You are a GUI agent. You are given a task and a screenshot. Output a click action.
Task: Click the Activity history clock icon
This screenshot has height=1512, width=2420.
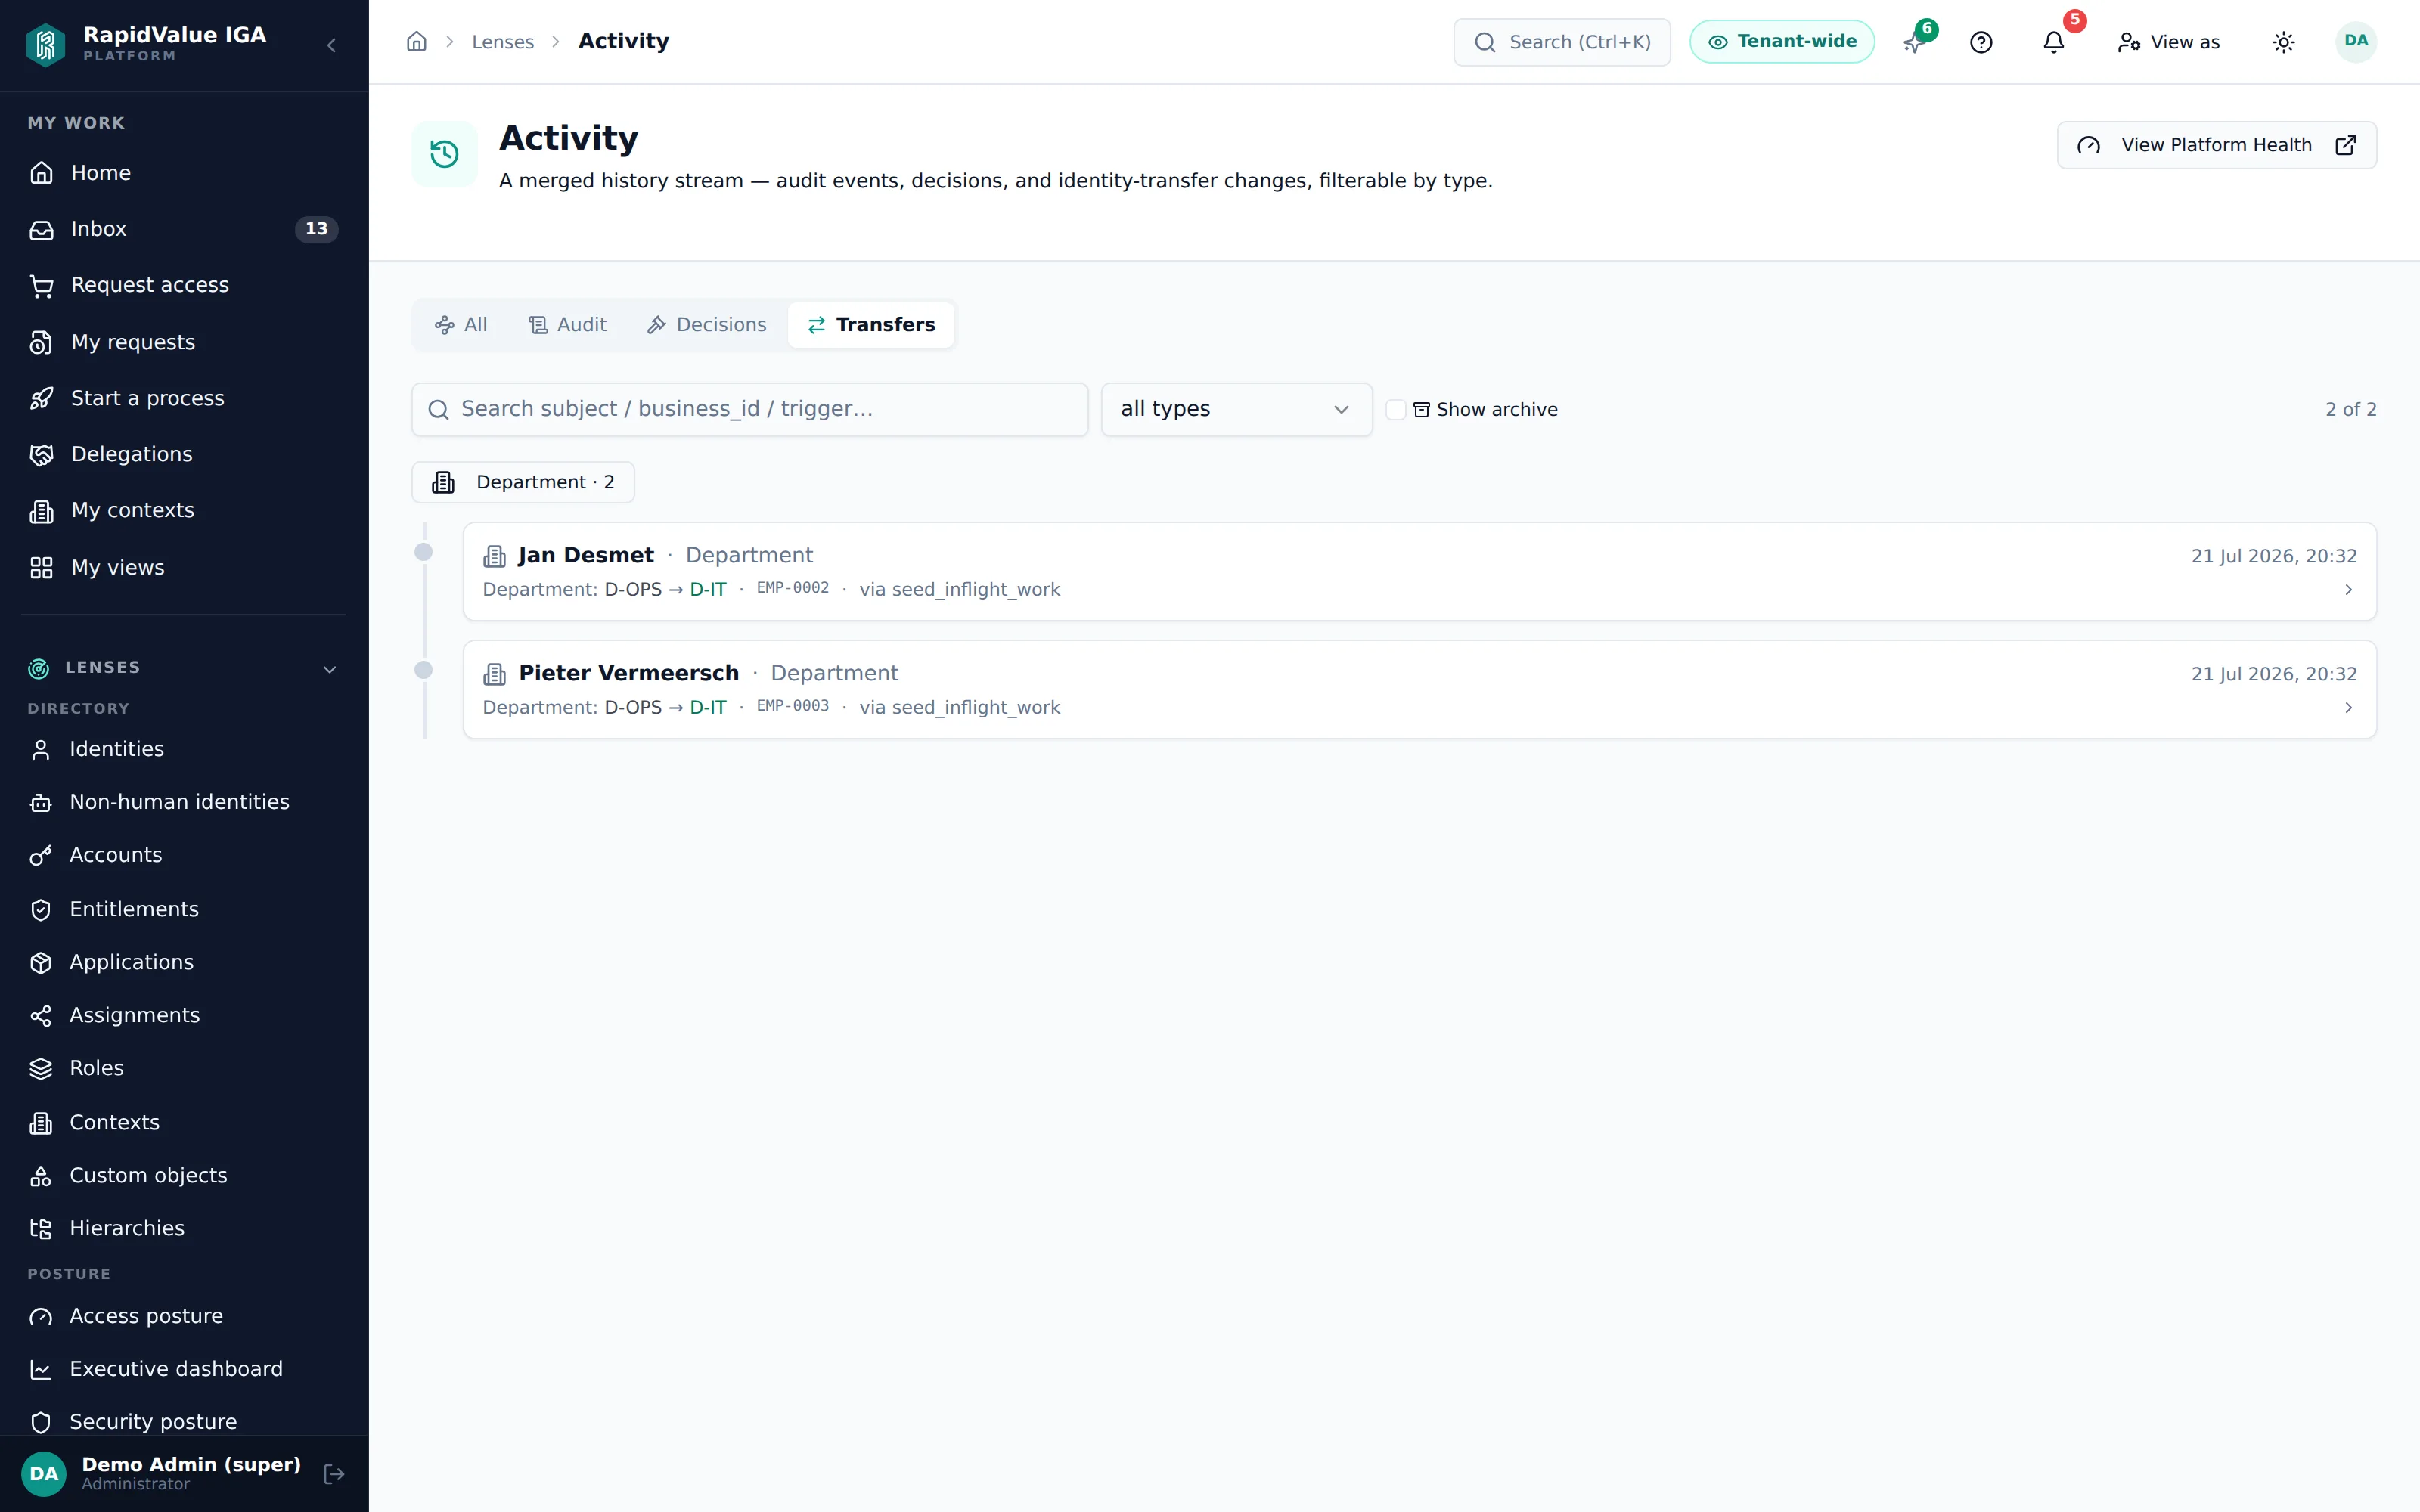click(444, 154)
